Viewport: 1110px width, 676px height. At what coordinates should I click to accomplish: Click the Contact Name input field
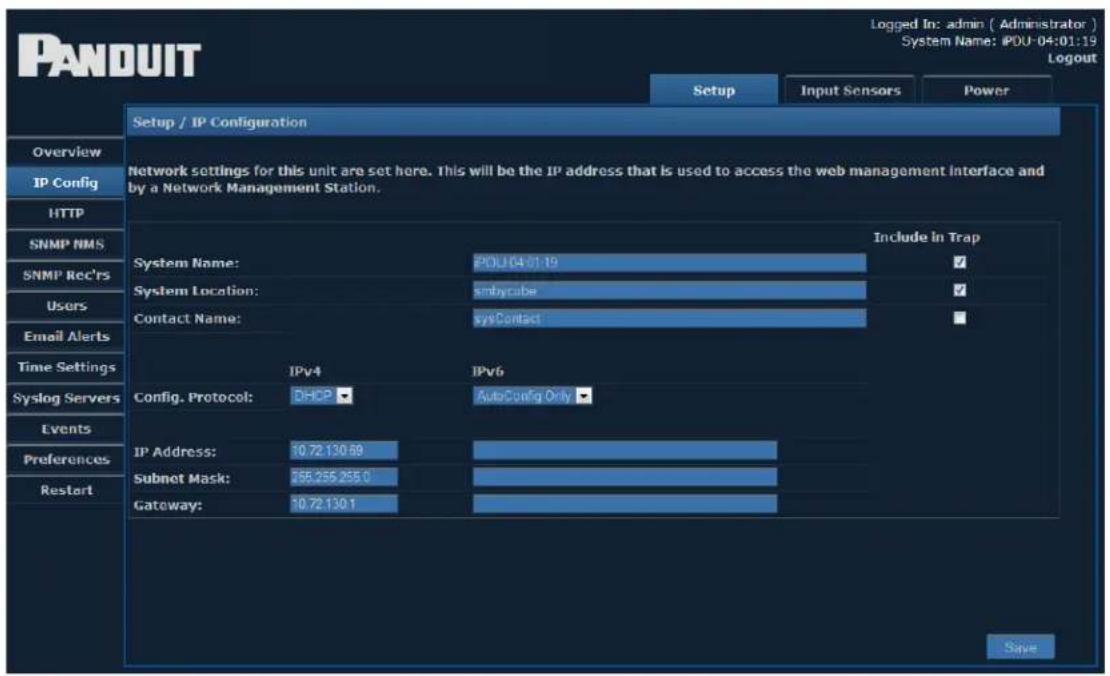pos(669,318)
